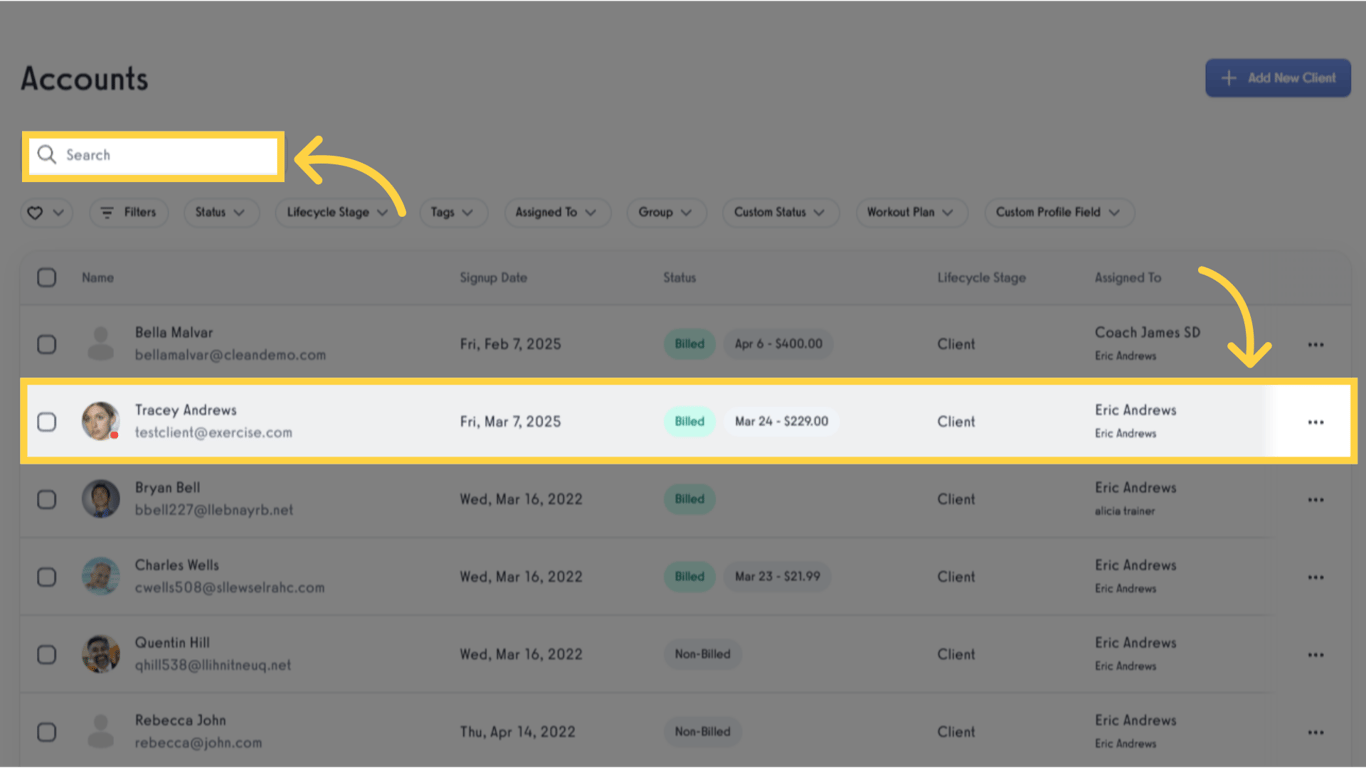
Task: Click the heart favorites filter icon
Action: [x=34, y=212]
